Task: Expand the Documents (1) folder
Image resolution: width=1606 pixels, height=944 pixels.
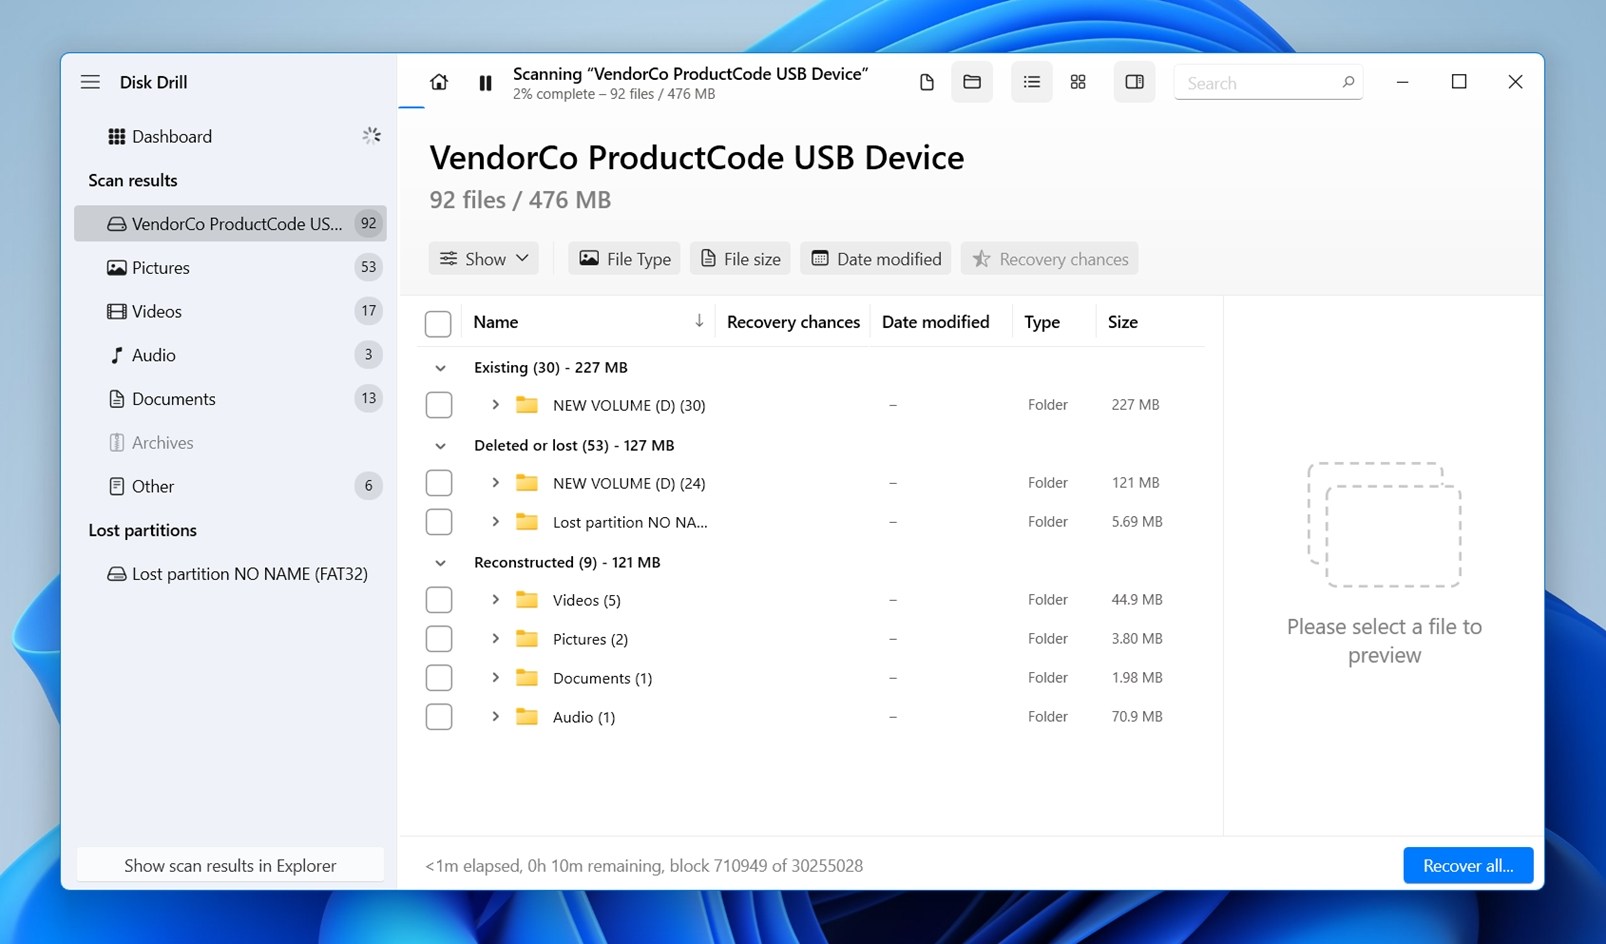Action: 495,678
